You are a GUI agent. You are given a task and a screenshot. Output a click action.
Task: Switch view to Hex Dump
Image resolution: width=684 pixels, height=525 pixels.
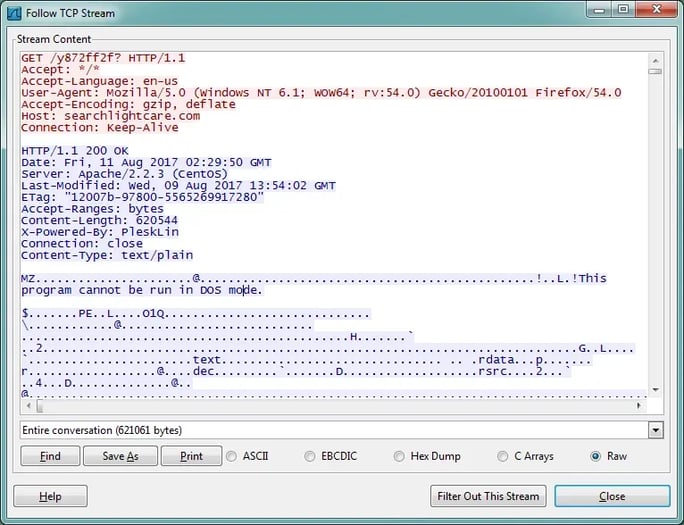[396, 456]
